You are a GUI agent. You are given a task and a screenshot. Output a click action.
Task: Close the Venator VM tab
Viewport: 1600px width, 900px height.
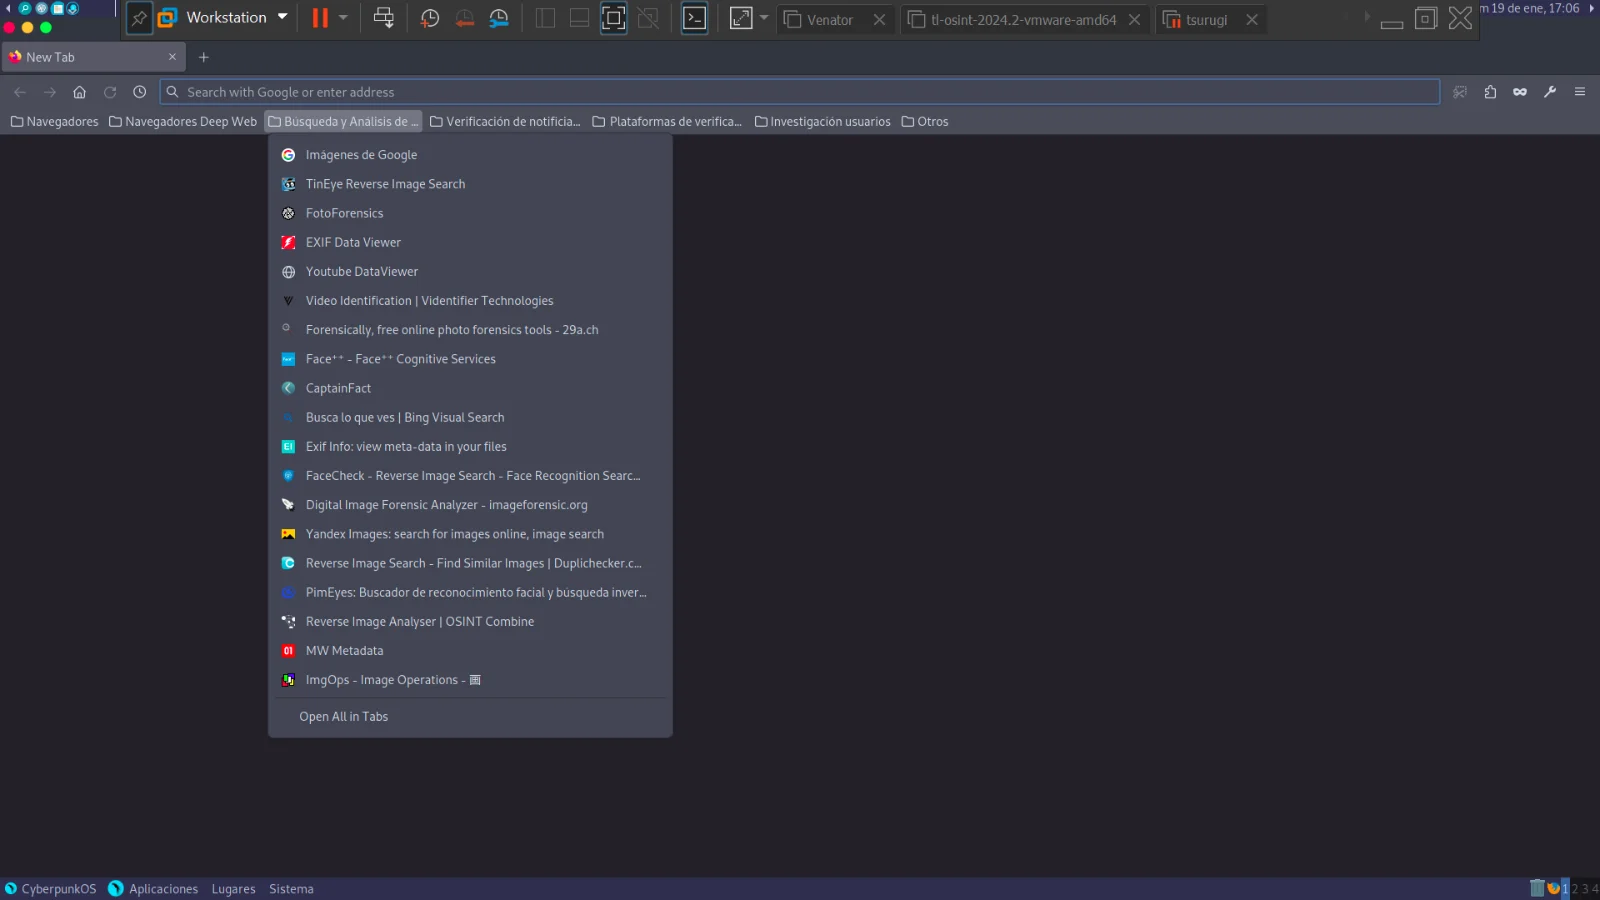point(879,20)
